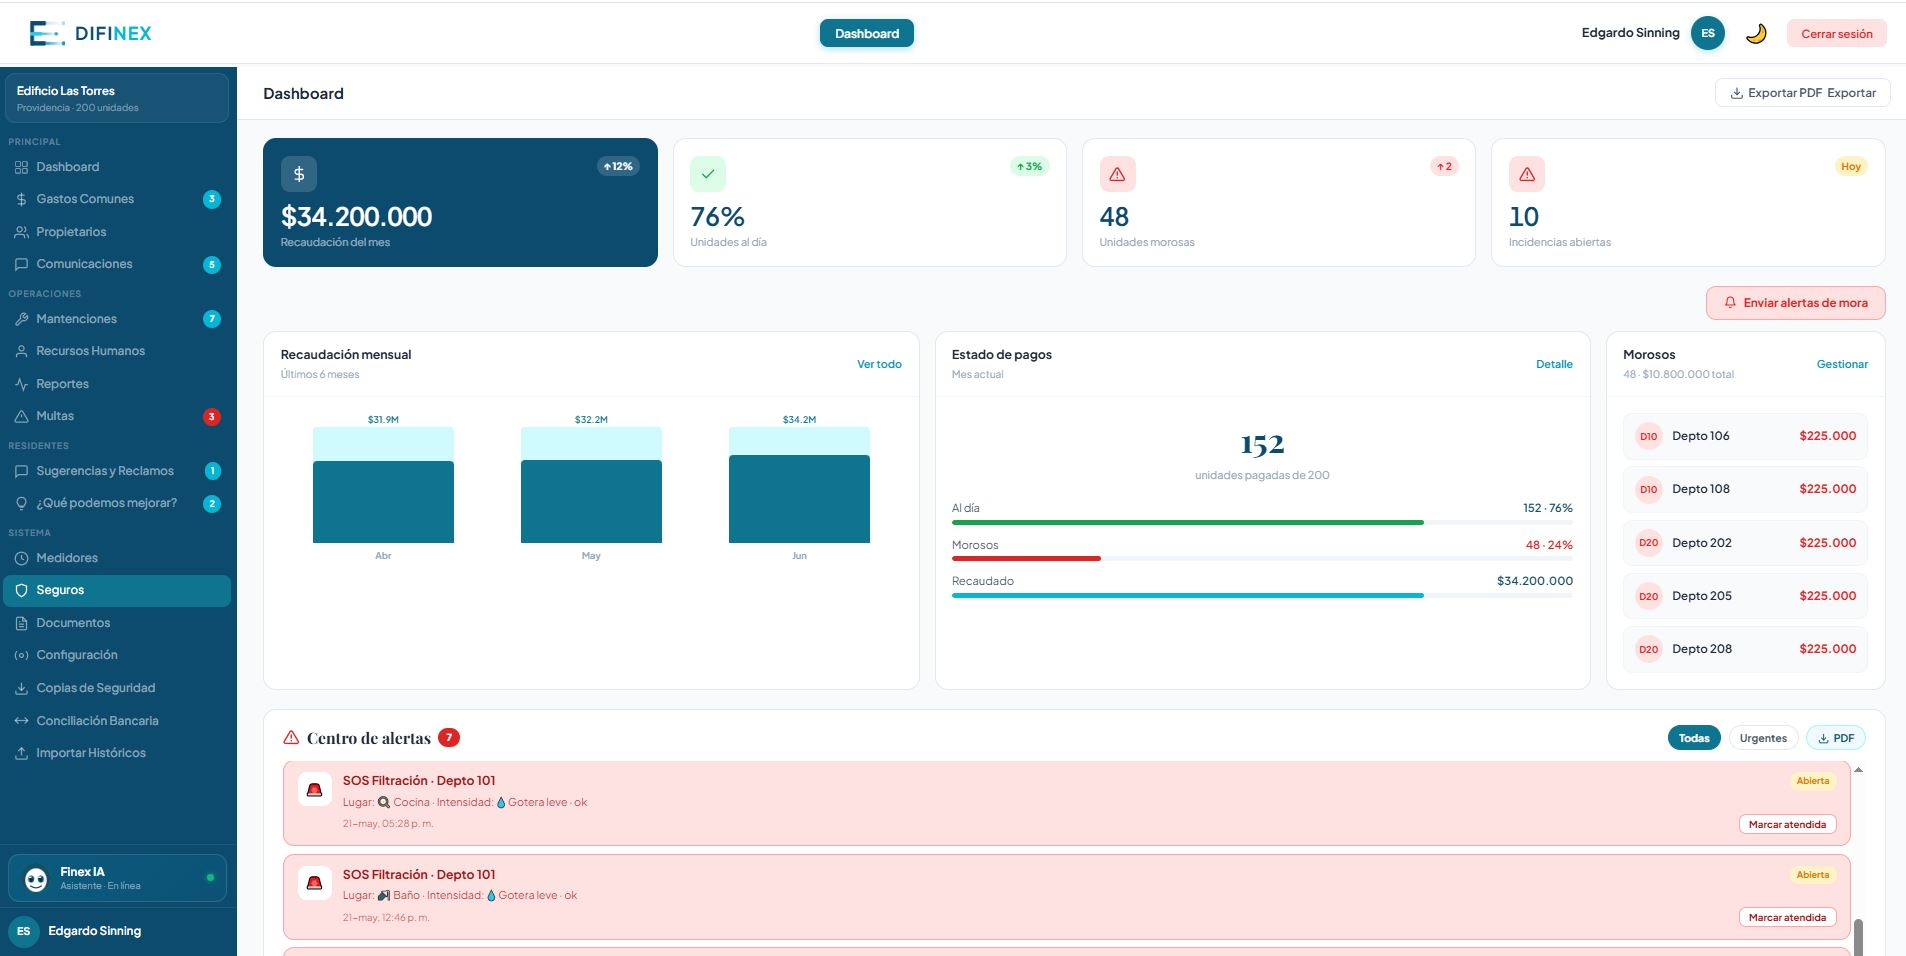Click the Hoy badge
This screenshot has width=1906, height=956.
point(1851,167)
